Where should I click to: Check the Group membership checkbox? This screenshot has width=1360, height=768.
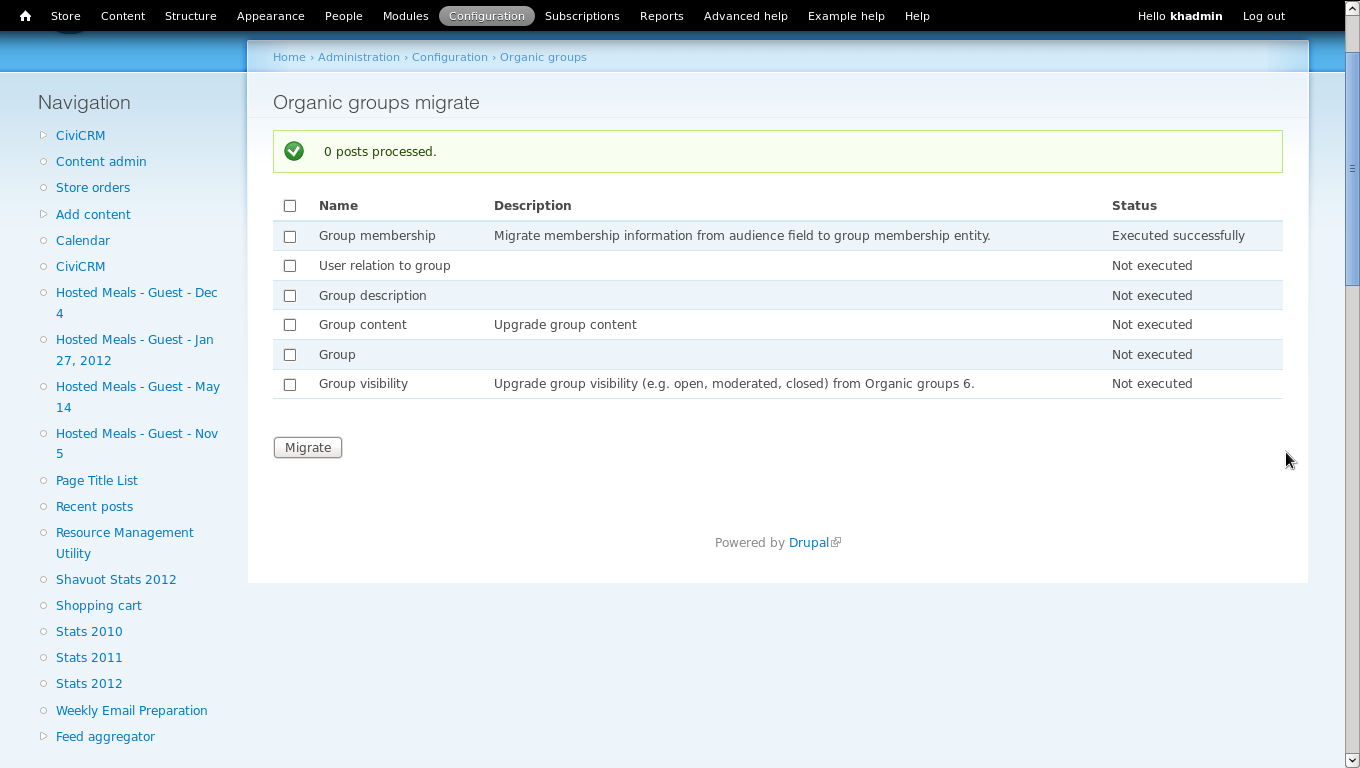pos(290,237)
